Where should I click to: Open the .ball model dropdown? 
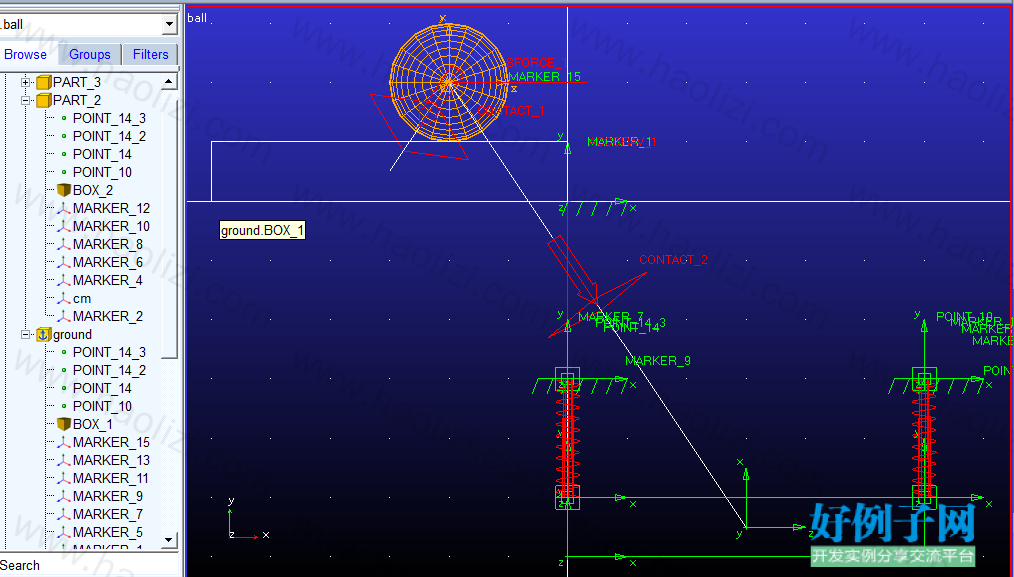[x=169, y=25]
